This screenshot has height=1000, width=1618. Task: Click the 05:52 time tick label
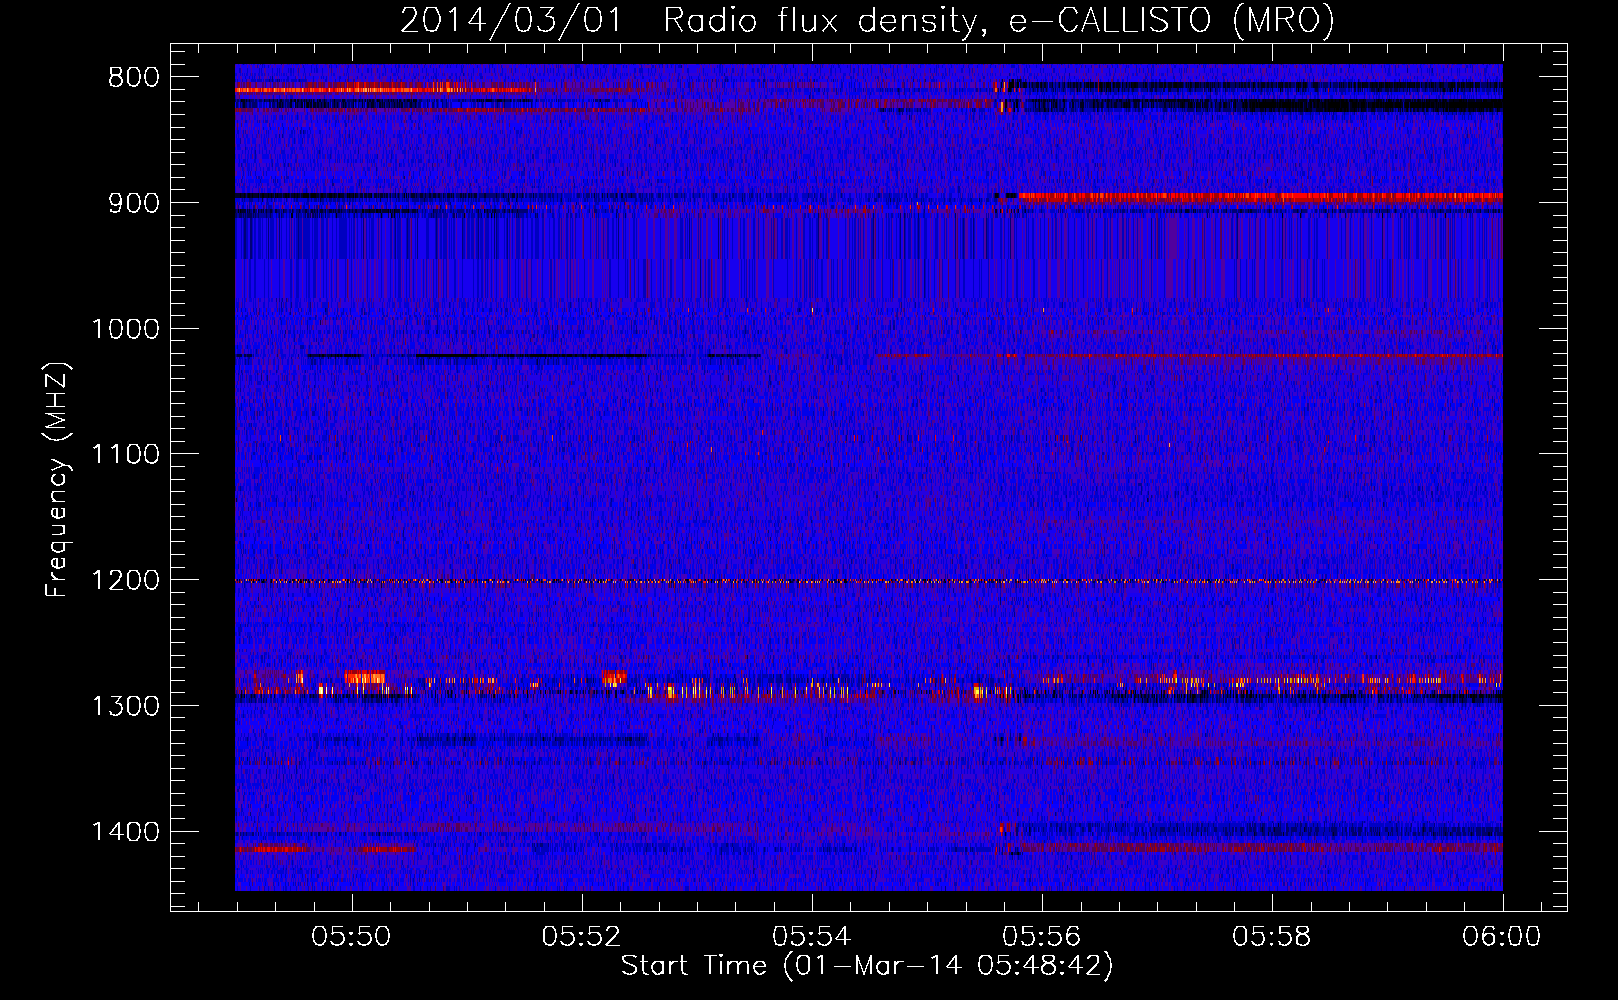pos(581,937)
